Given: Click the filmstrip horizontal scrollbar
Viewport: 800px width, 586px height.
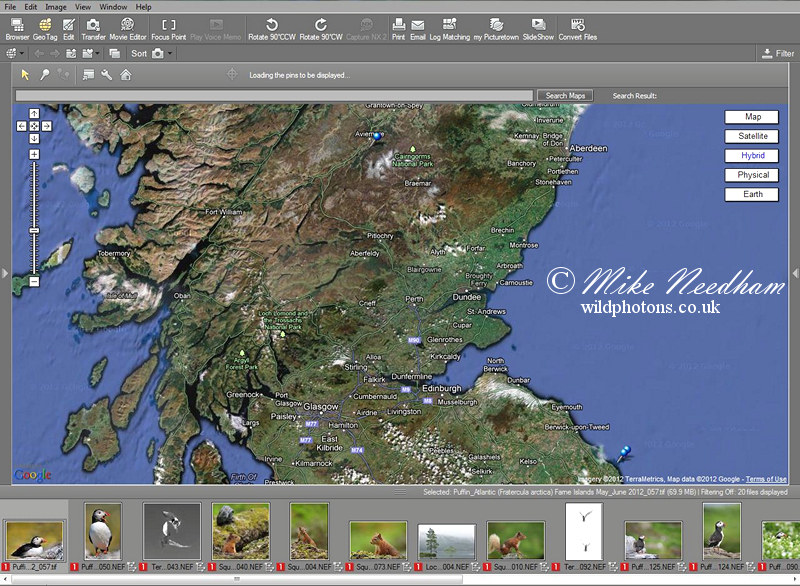Looking at the screenshot, I should (x=237, y=579).
